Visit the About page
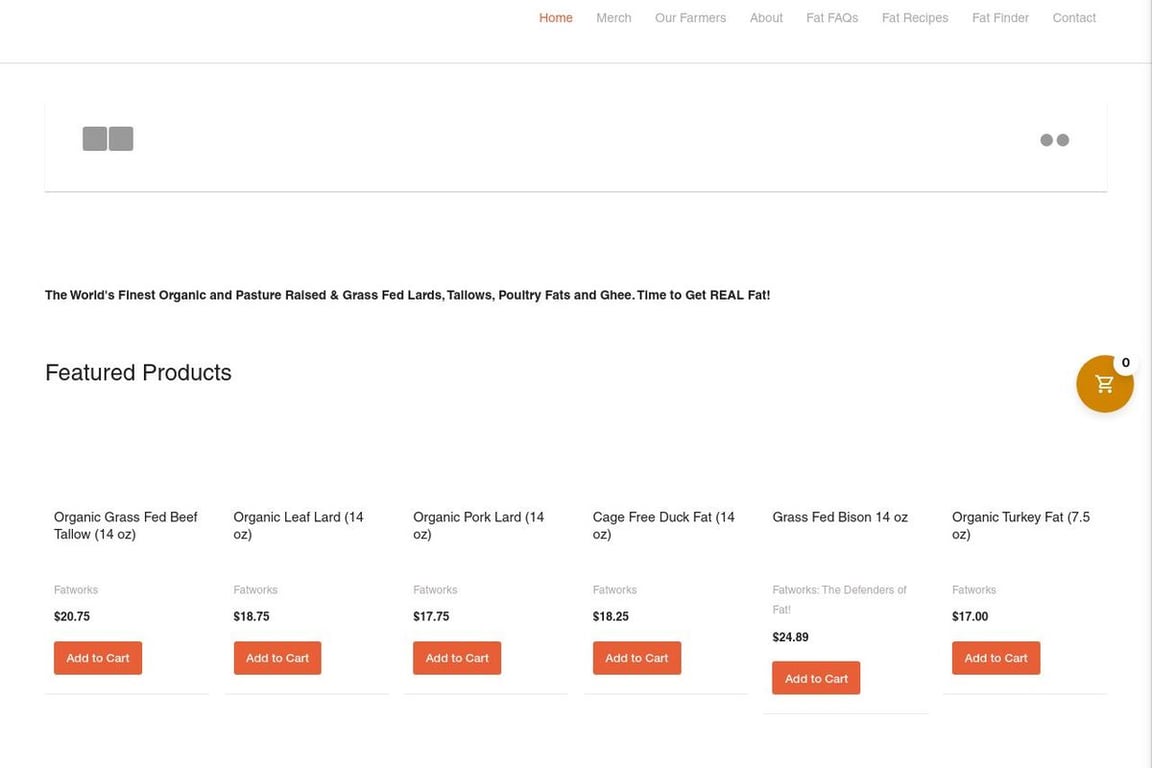Image resolution: width=1152 pixels, height=768 pixels. [766, 18]
